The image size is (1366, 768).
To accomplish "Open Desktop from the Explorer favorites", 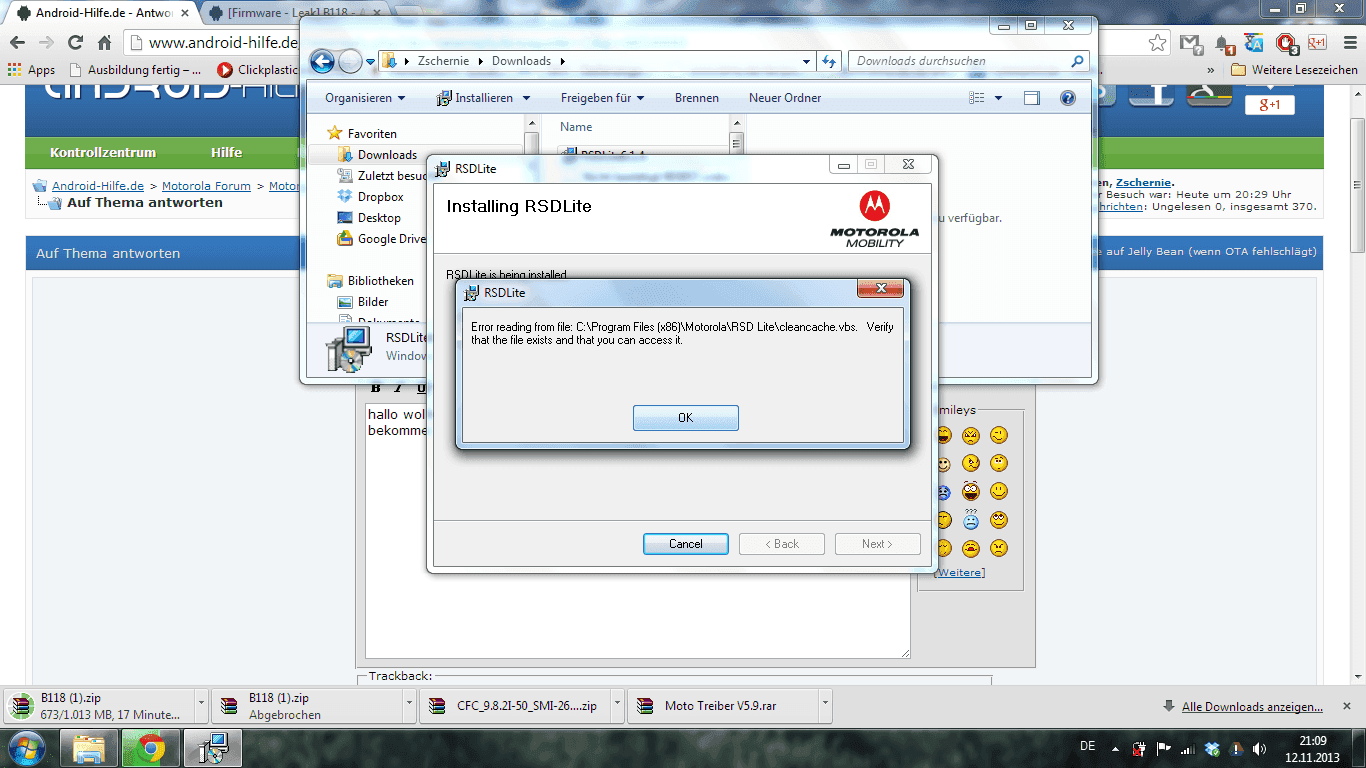I will pos(379,218).
